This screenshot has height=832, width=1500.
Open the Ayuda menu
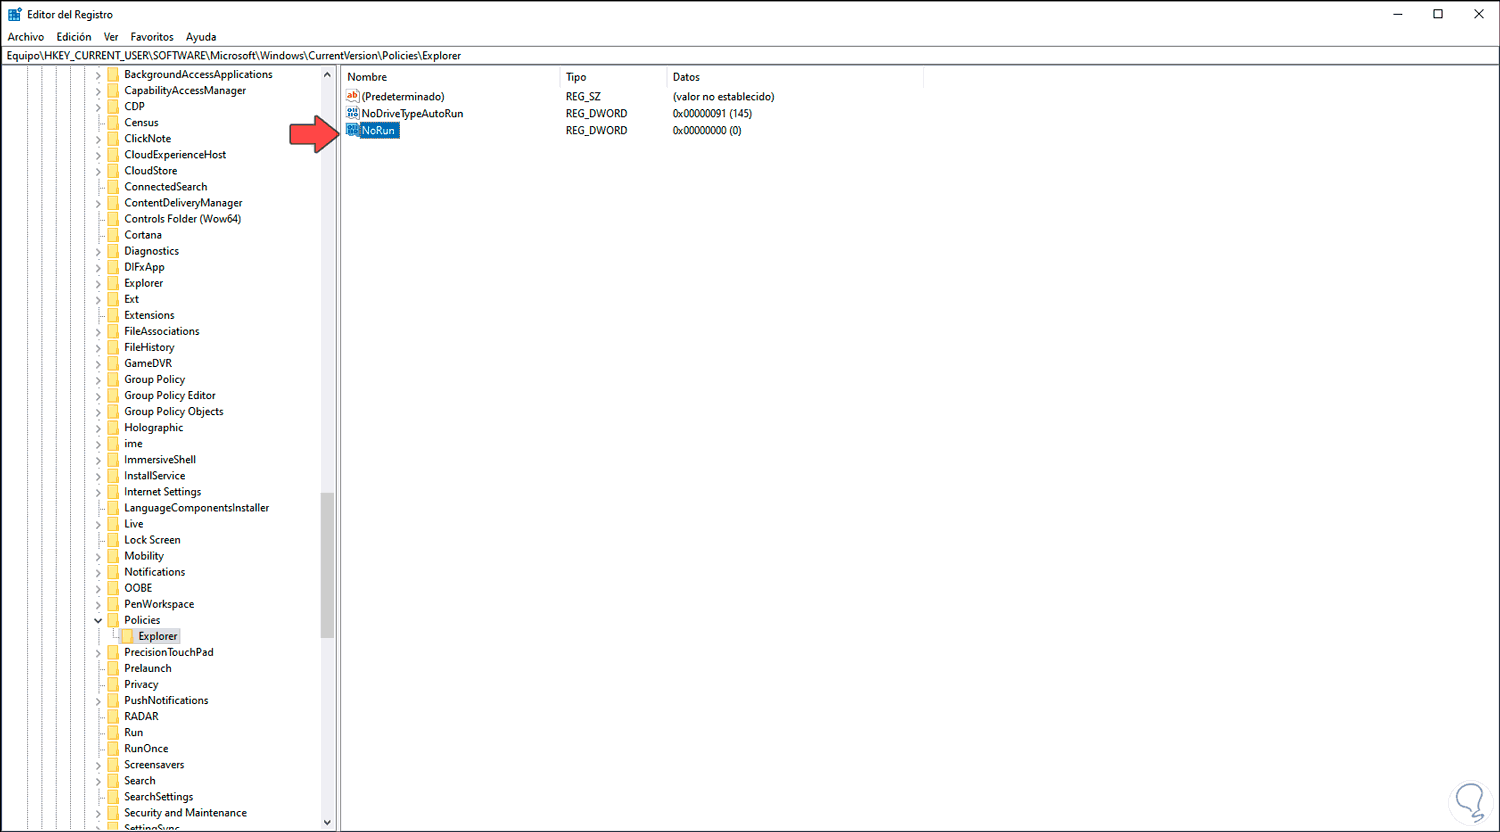coord(201,37)
